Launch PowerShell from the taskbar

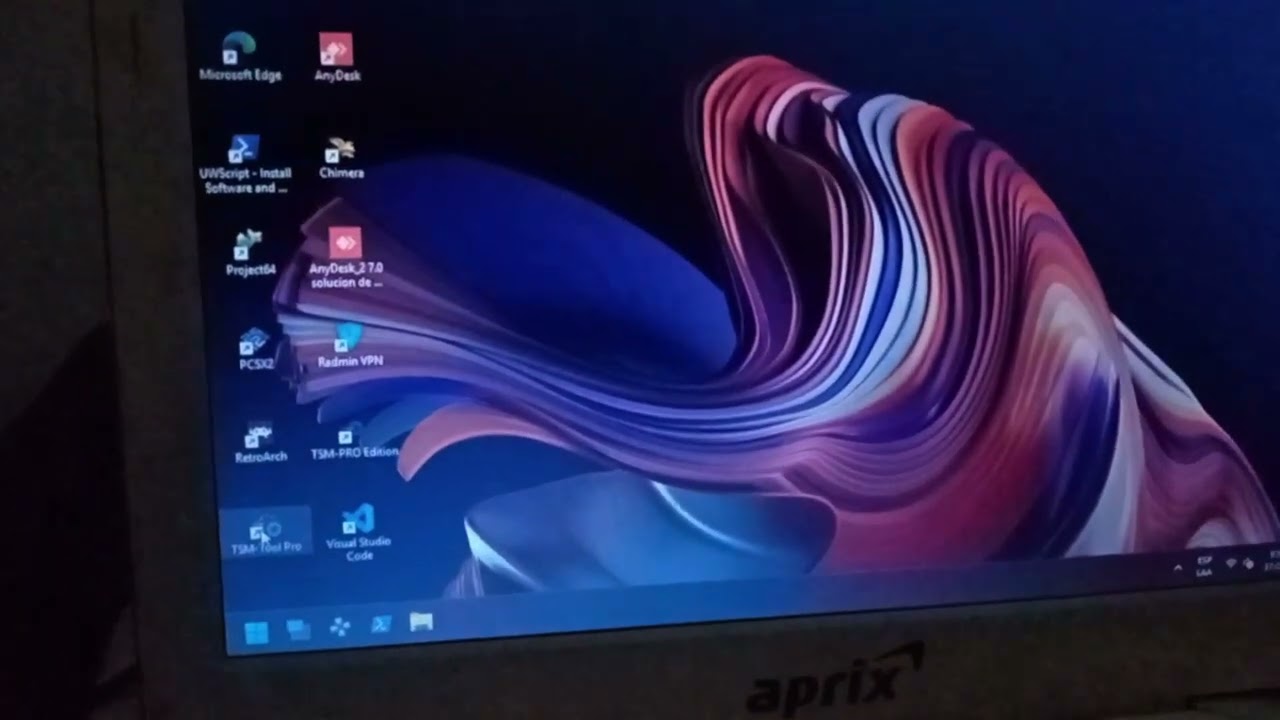coord(381,624)
